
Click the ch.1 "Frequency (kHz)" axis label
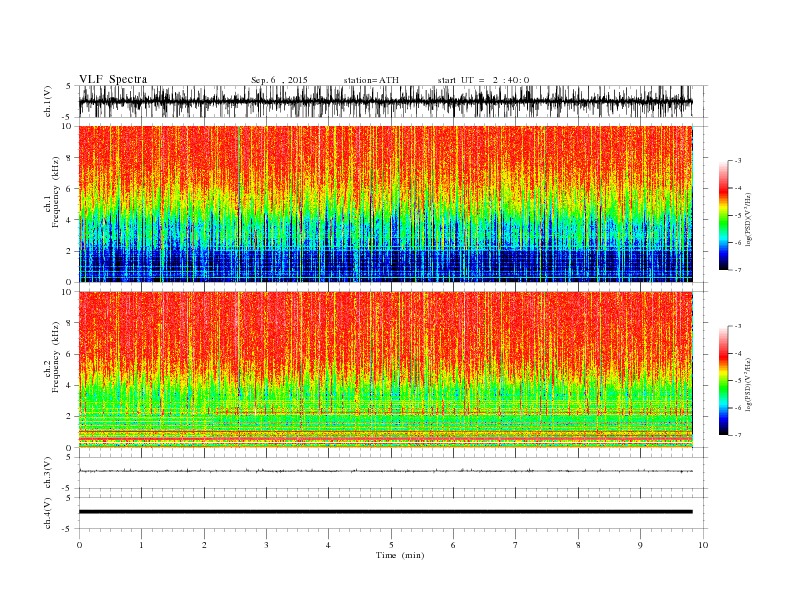tap(56, 192)
